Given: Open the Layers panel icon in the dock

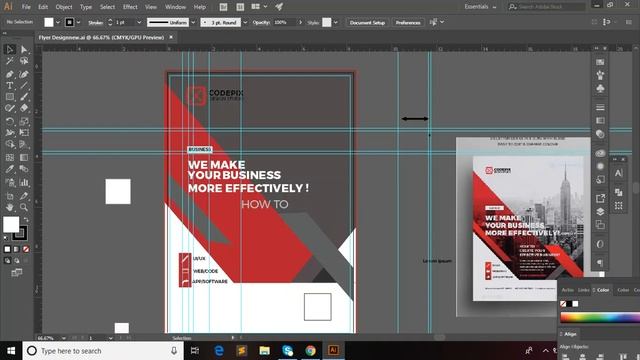Looking at the screenshot, I should pyautogui.click(x=600, y=211).
